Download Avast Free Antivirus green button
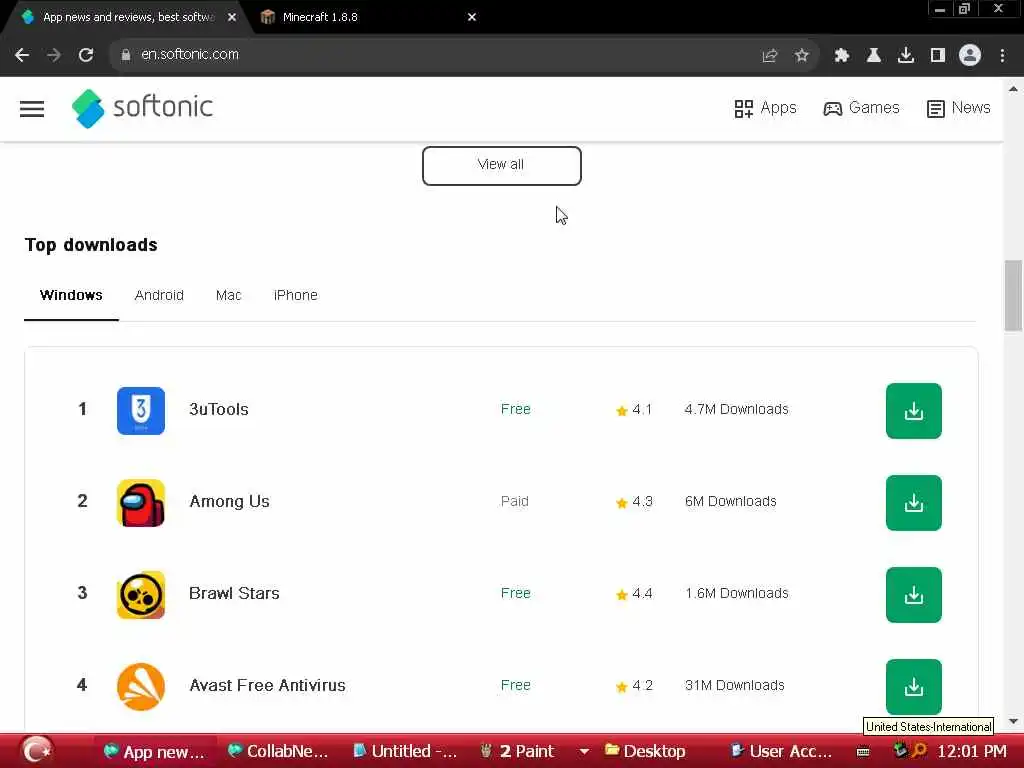1024x768 pixels. [x=914, y=686]
